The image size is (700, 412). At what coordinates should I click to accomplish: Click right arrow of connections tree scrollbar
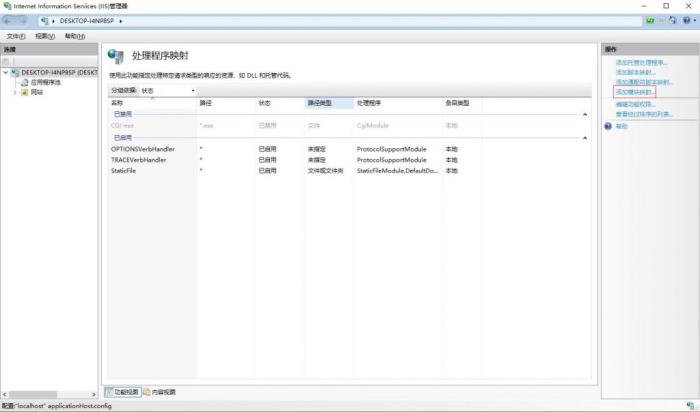pyautogui.click(x=94, y=395)
